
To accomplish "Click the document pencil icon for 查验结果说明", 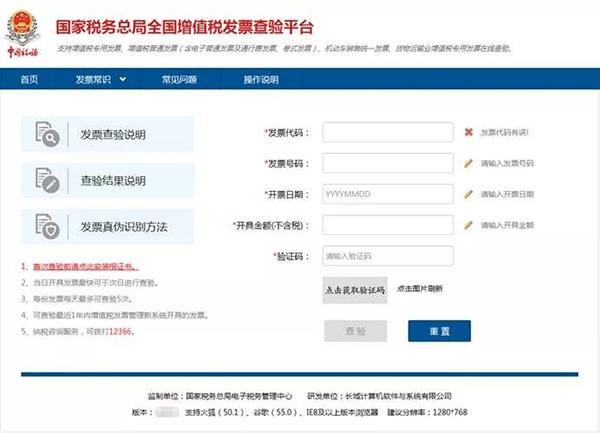I will click(x=47, y=180).
